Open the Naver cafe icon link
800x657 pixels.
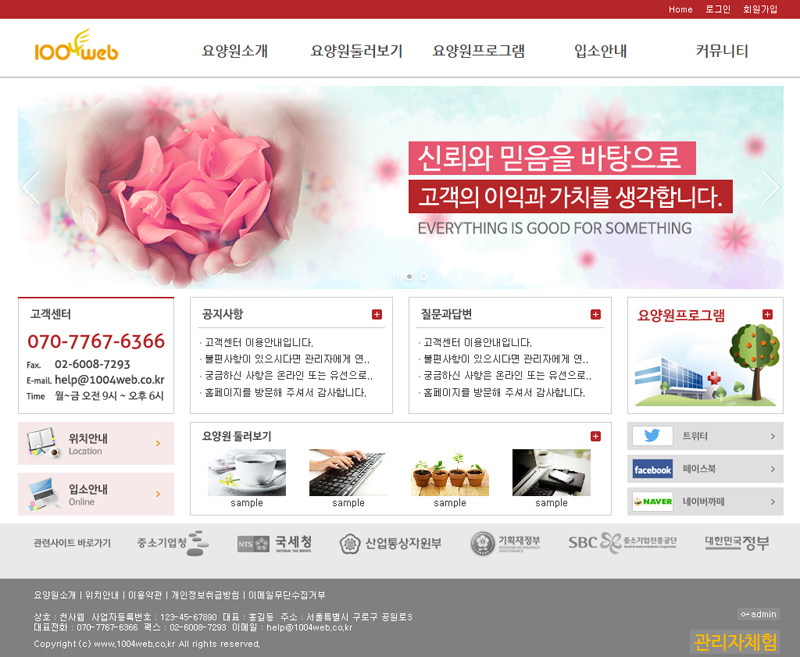(x=652, y=501)
